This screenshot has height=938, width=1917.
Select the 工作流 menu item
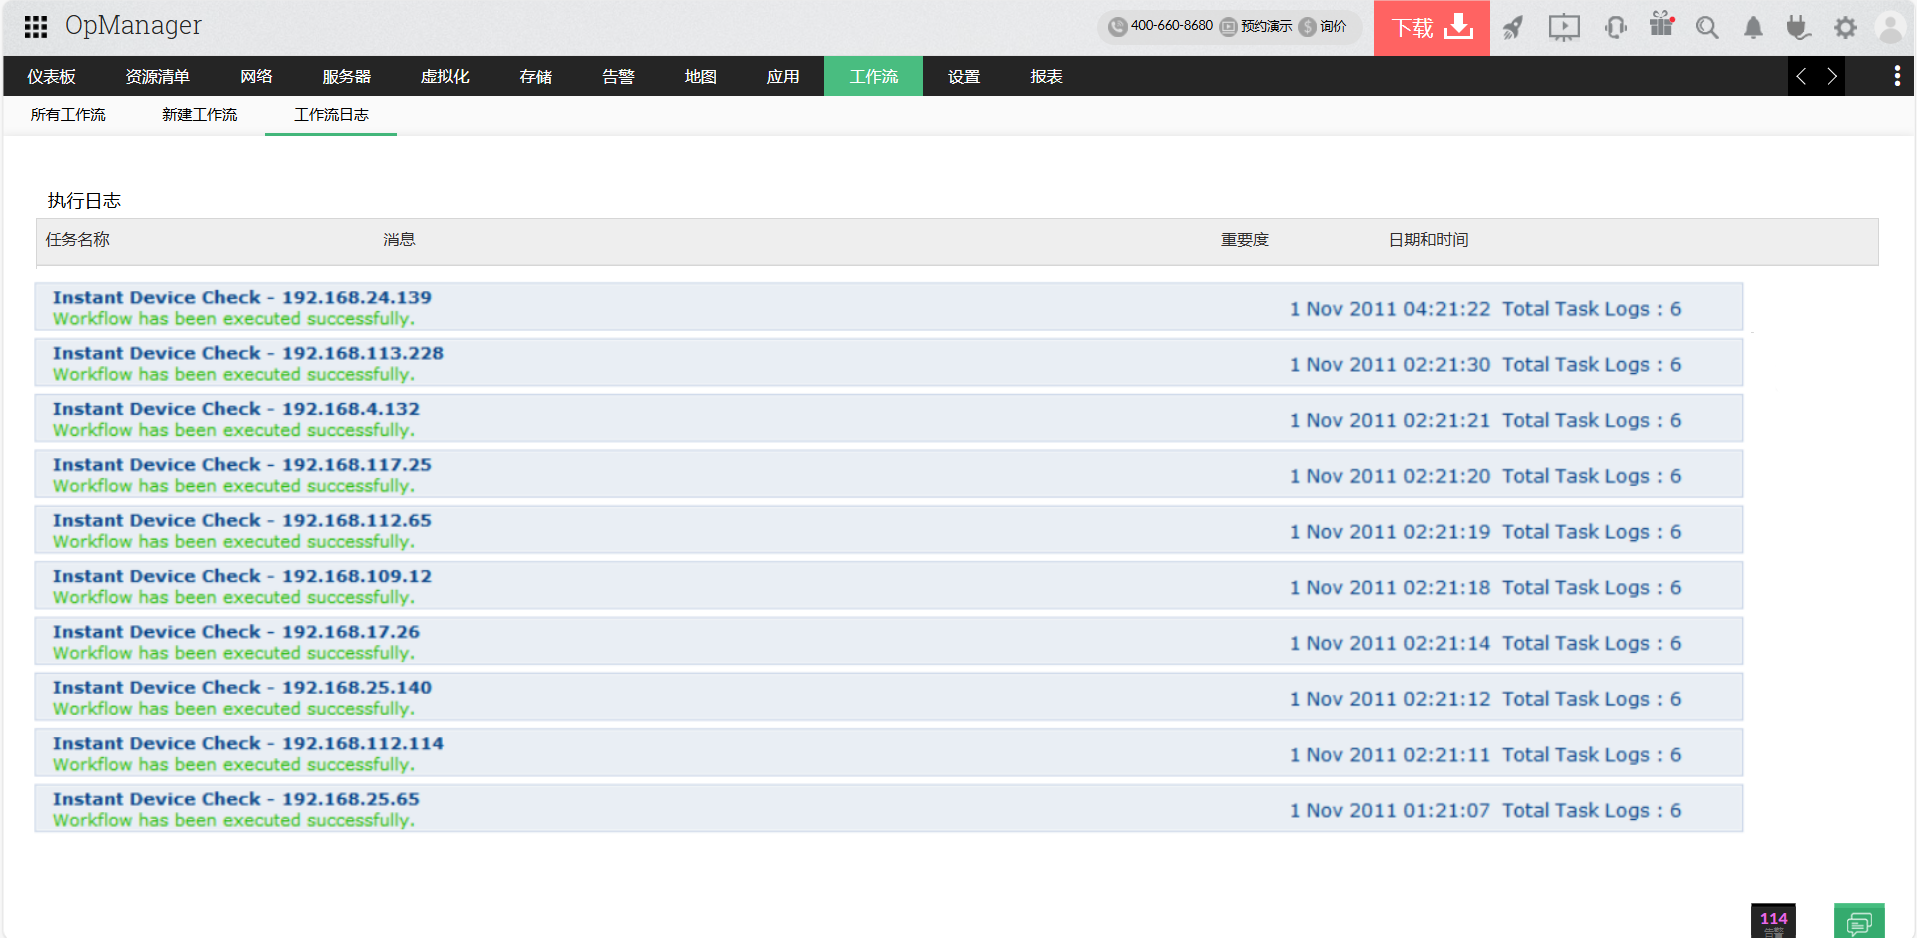tap(874, 76)
